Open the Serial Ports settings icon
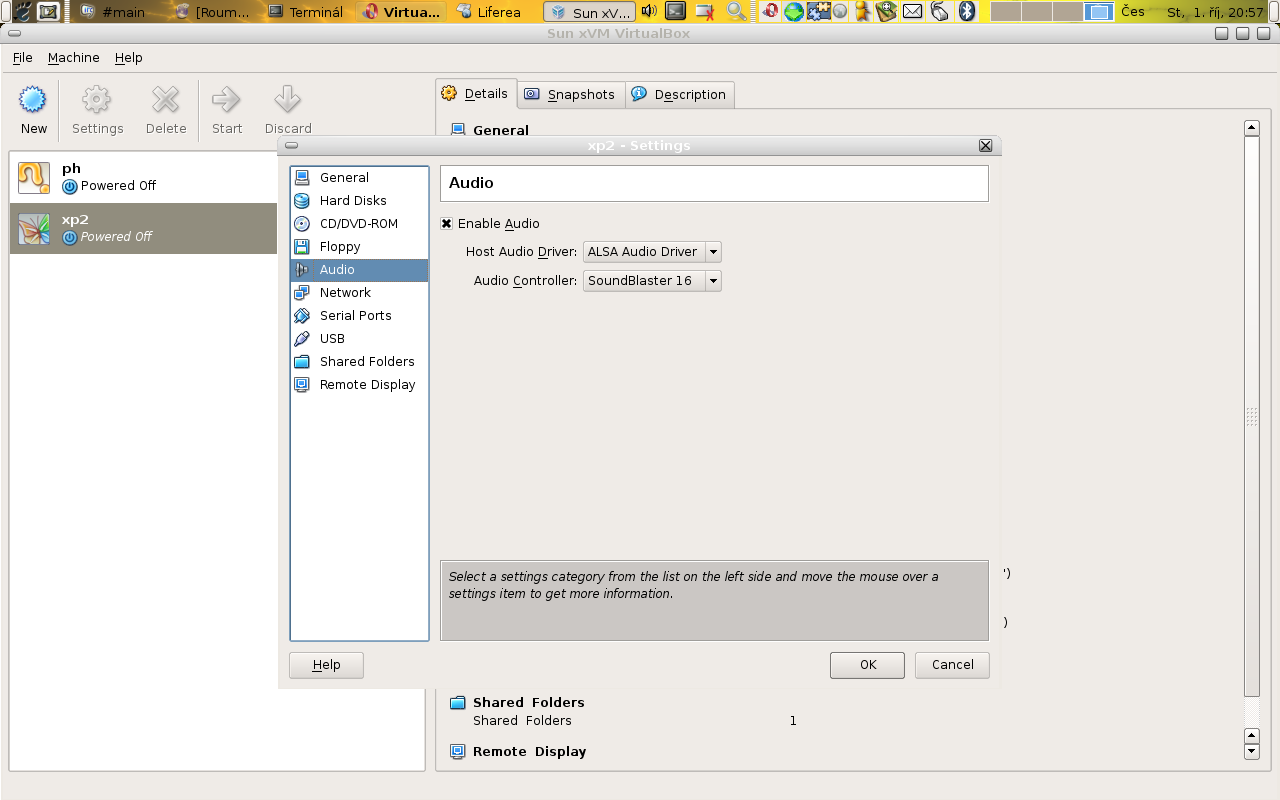 [x=302, y=316]
